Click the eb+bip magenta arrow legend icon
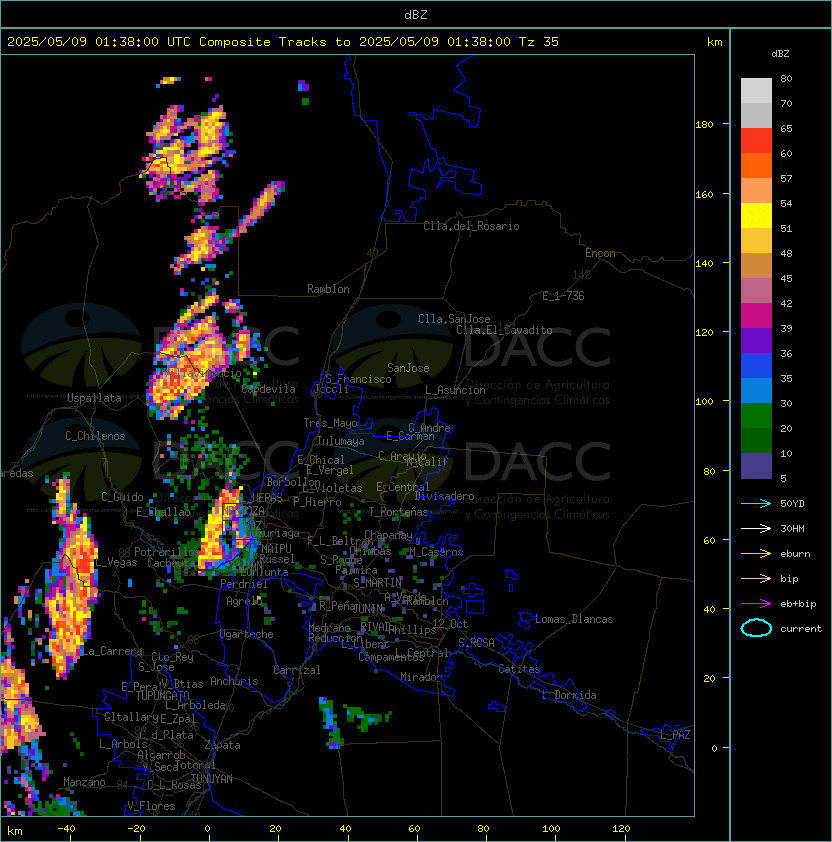The width and height of the screenshot is (832, 842). (x=756, y=604)
